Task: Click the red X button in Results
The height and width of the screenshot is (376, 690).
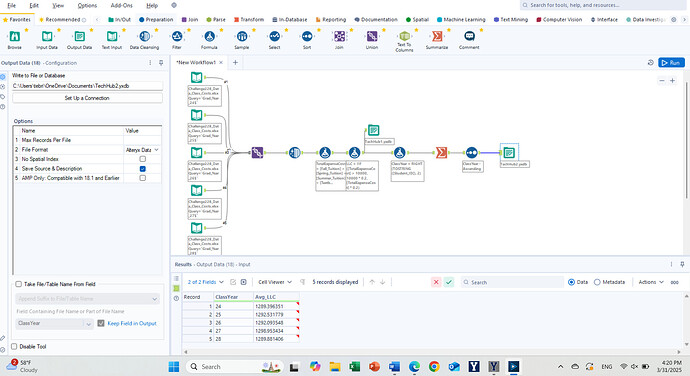Action: [436, 282]
